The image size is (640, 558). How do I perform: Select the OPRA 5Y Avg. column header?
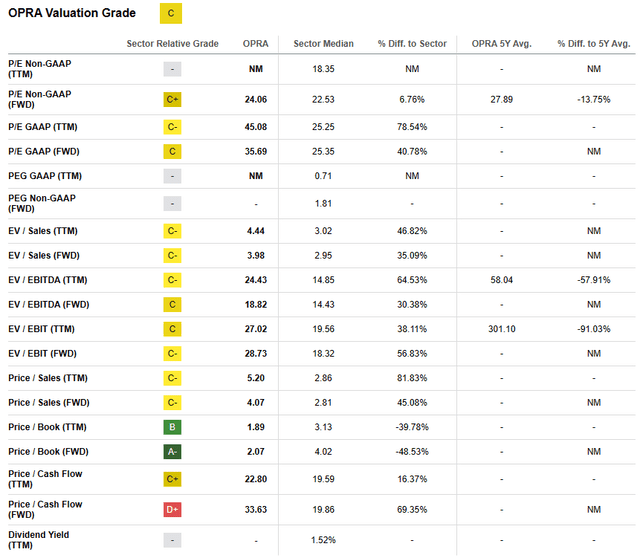click(x=502, y=44)
